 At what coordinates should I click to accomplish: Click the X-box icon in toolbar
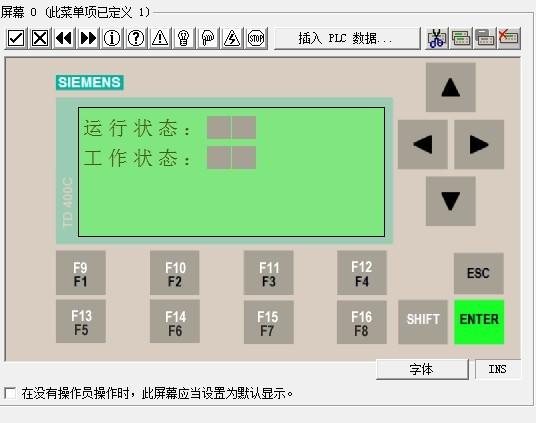click(40, 38)
